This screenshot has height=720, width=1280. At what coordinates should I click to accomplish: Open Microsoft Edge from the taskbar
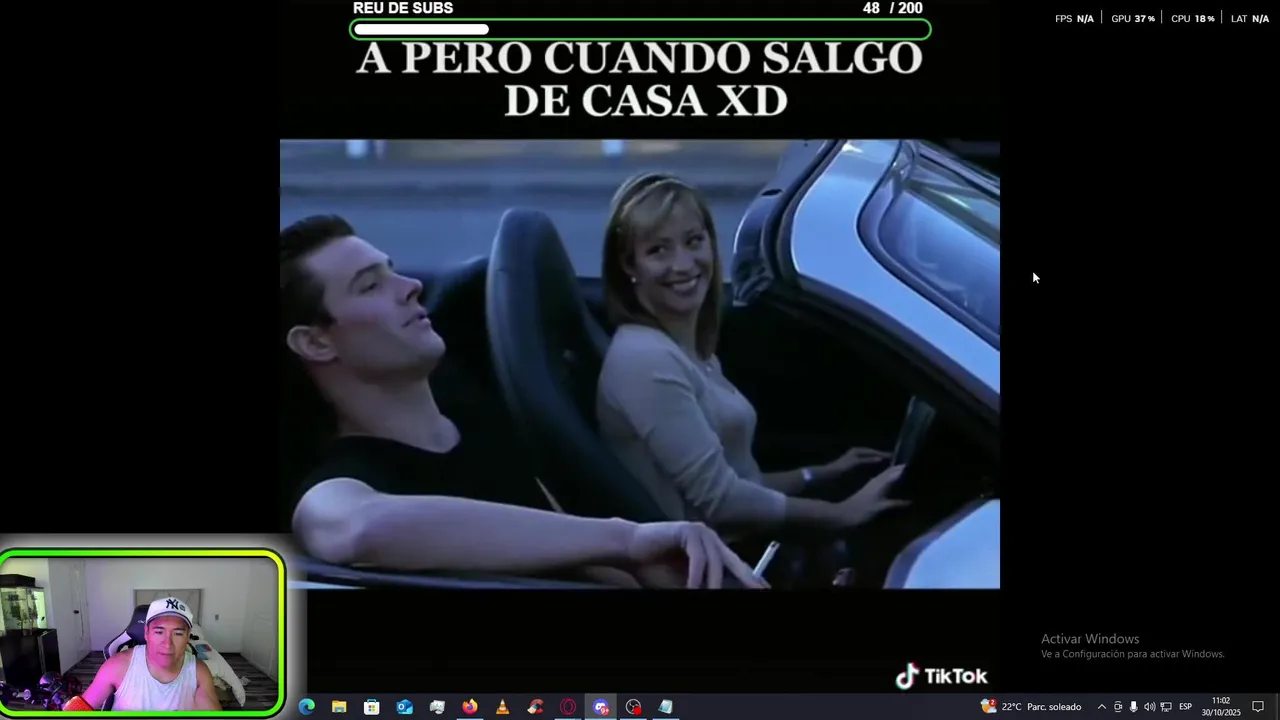307,707
